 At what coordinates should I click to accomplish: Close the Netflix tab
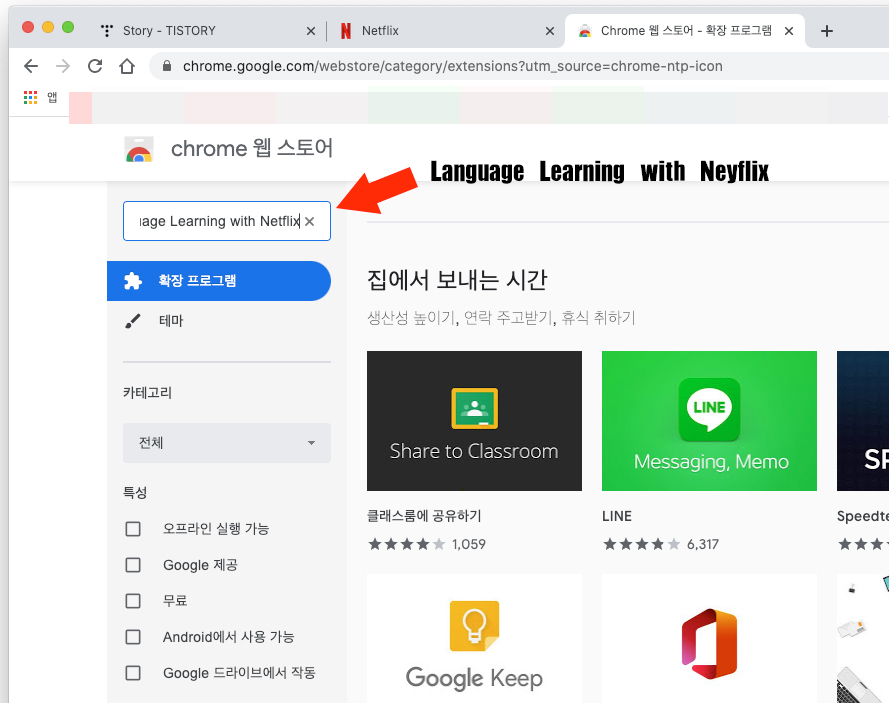[549, 31]
